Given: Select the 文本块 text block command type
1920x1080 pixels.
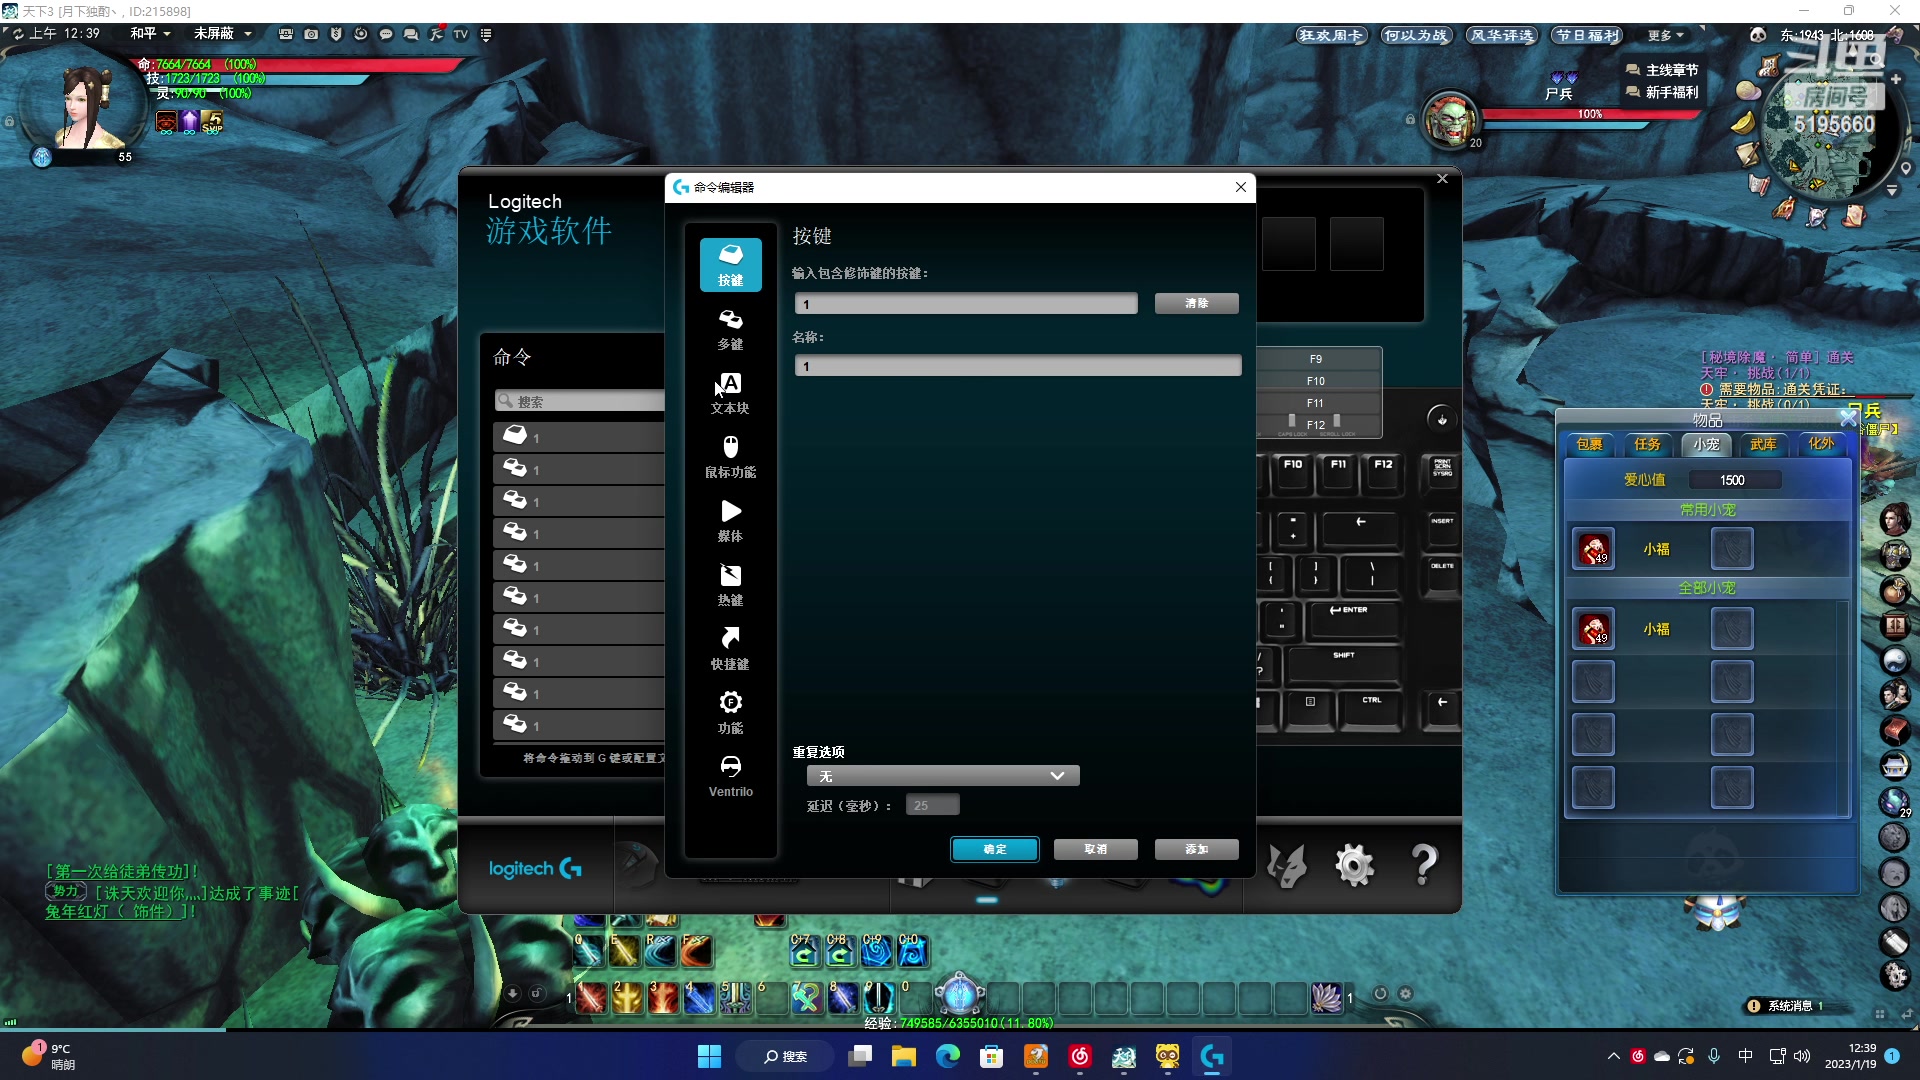Looking at the screenshot, I should click(x=731, y=393).
